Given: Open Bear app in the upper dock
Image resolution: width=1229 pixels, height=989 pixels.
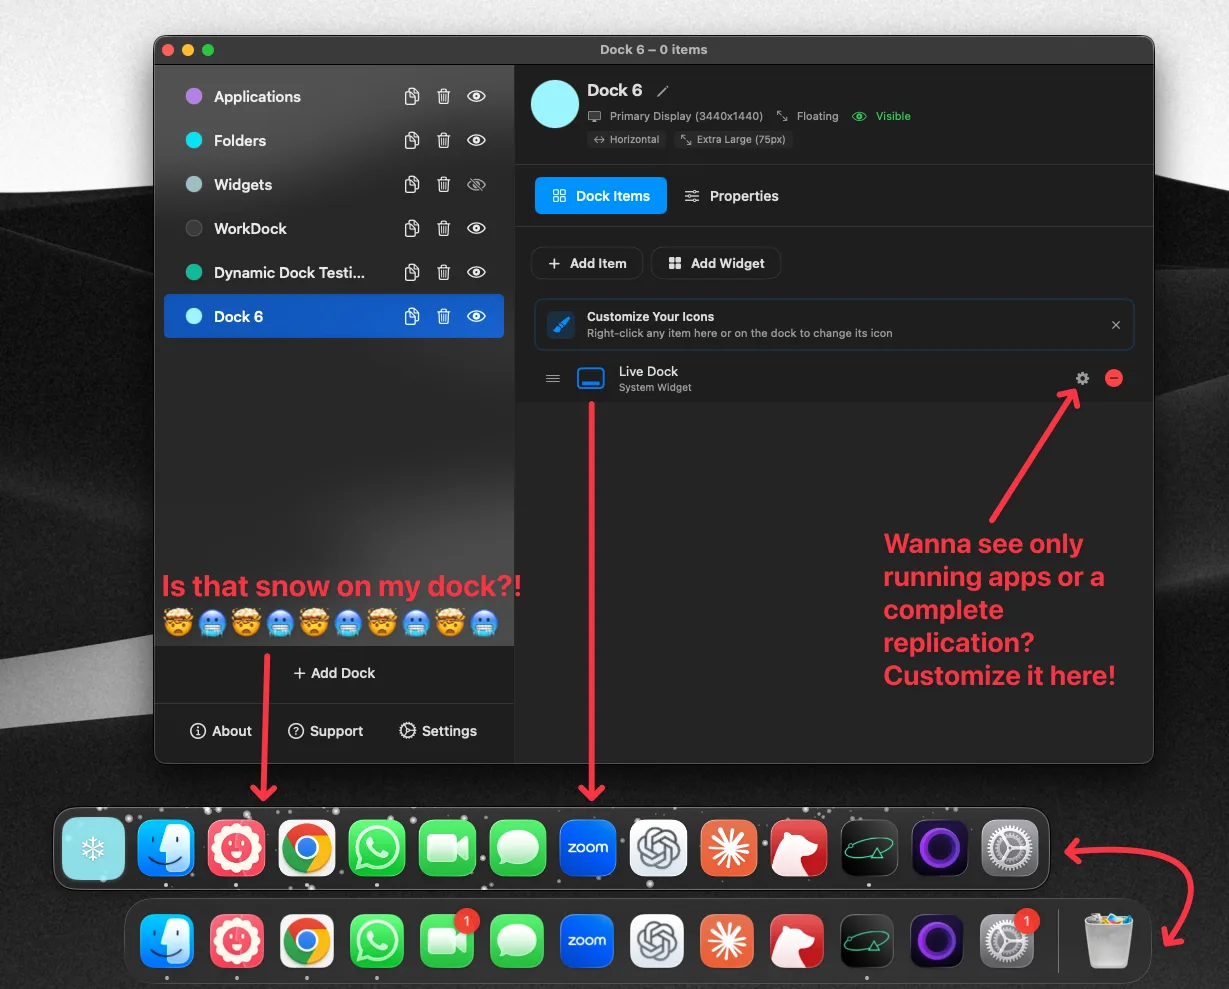Looking at the screenshot, I should click(x=799, y=849).
